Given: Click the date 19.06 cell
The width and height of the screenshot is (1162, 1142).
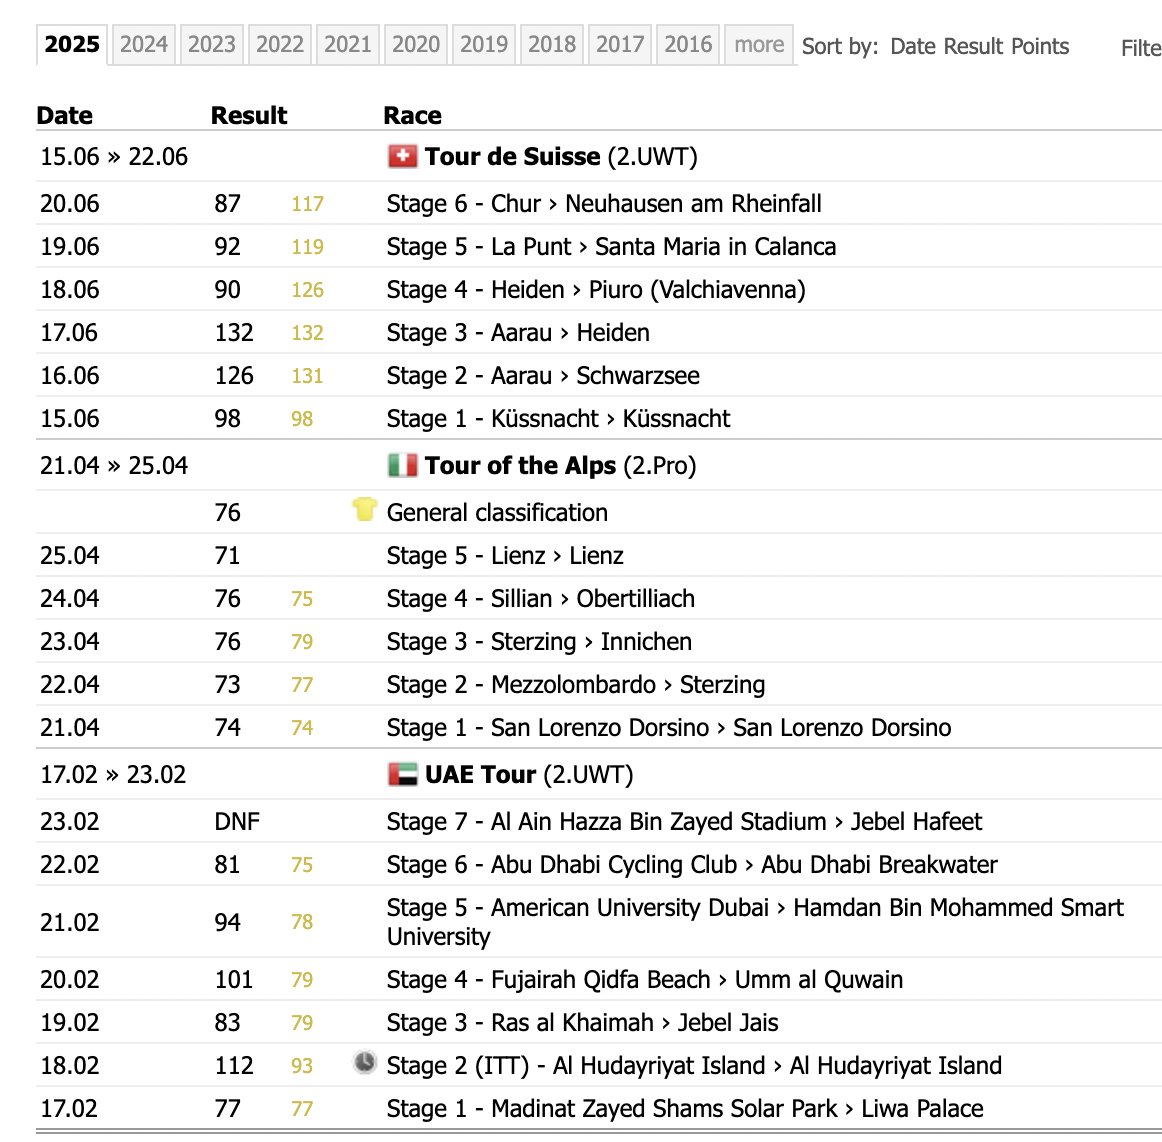Looking at the screenshot, I should [x=70, y=247].
